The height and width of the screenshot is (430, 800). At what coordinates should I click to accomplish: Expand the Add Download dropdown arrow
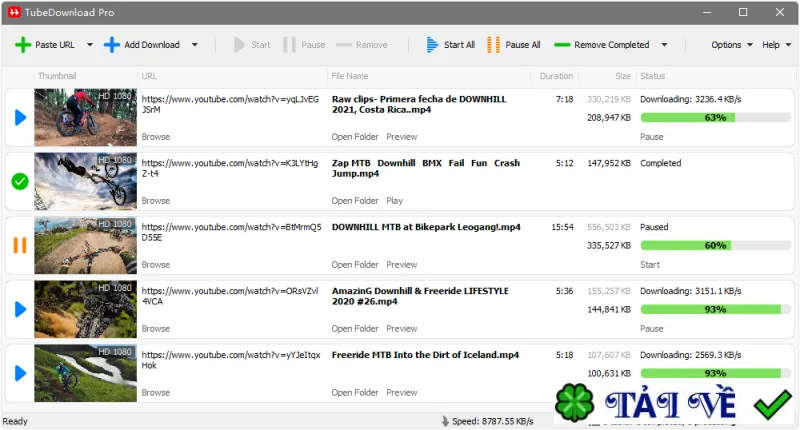pos(194,45)
